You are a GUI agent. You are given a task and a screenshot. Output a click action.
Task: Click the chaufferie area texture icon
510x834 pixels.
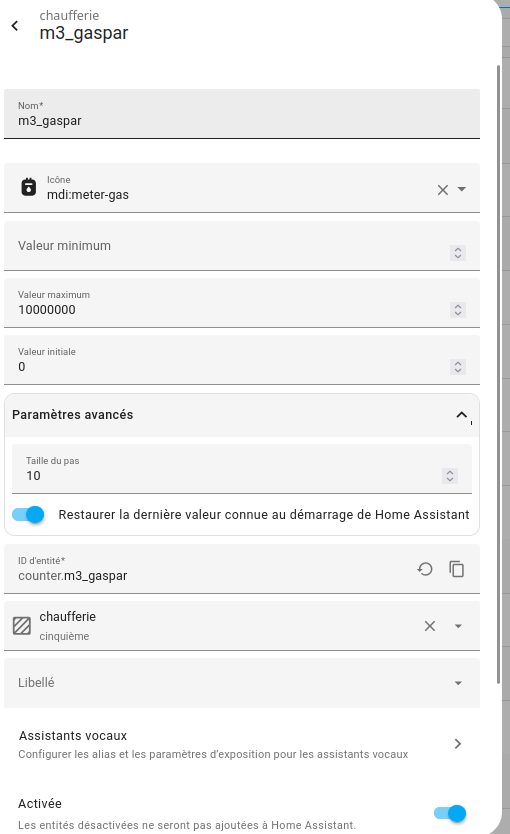(22, 626)
